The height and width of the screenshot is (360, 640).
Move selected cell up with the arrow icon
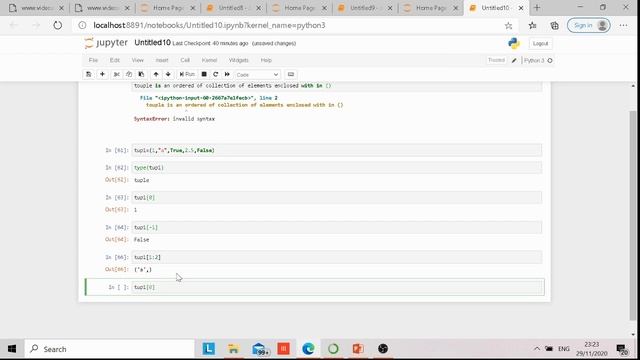coord(156,74)
